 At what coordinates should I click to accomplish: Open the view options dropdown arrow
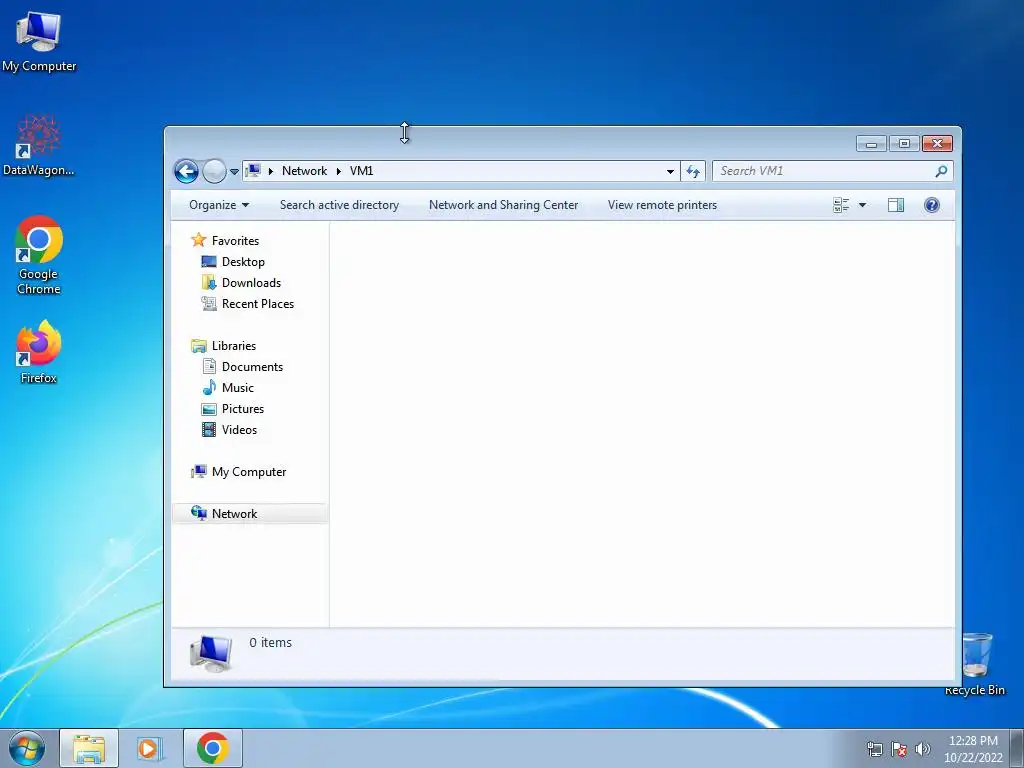coord(862,205)
